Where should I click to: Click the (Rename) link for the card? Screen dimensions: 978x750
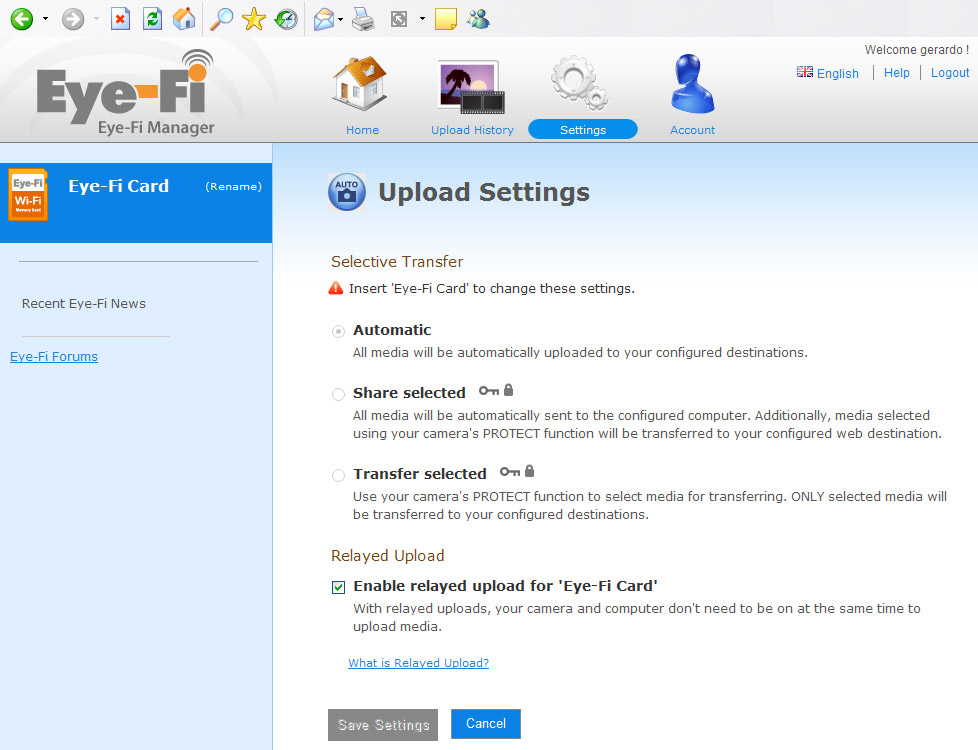(x=233, y=187)
